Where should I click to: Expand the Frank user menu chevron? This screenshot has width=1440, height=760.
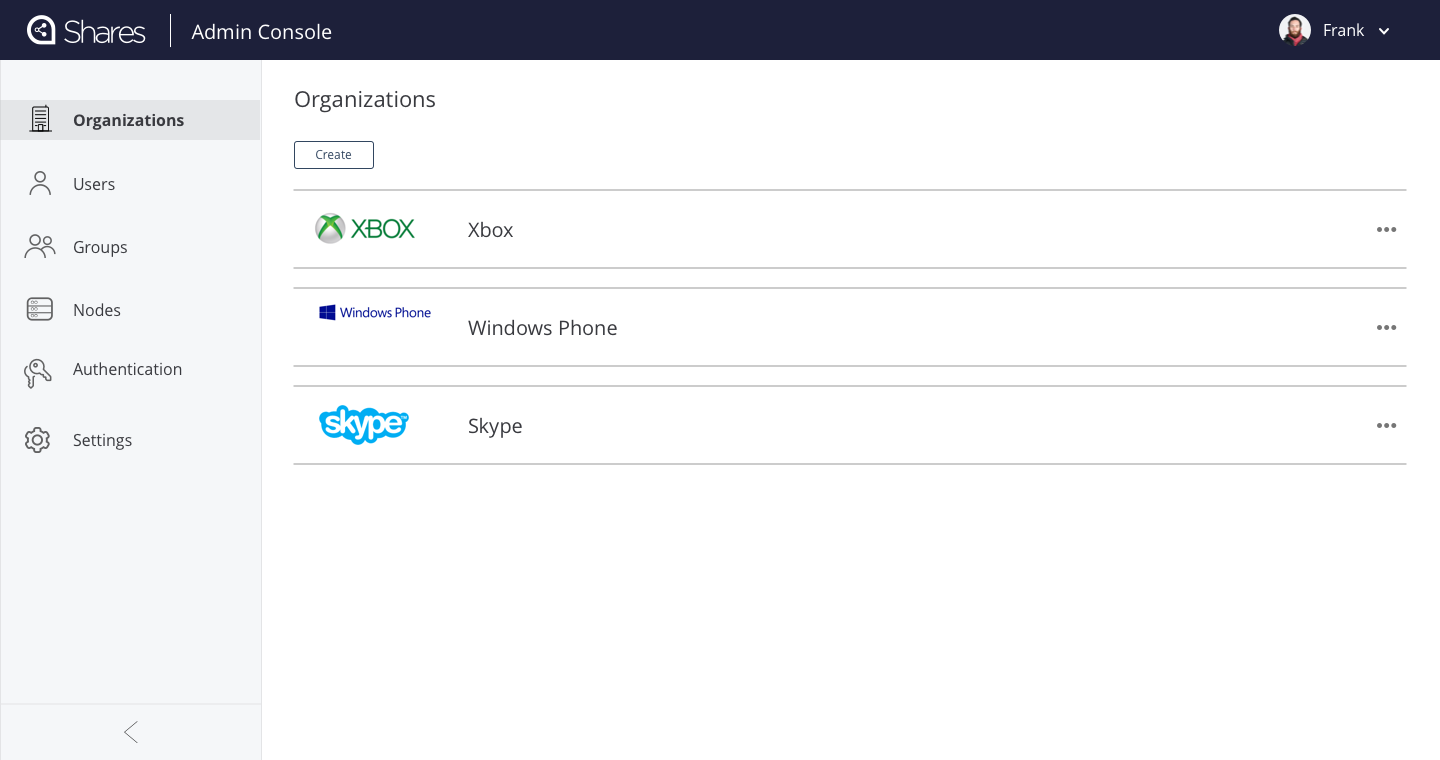[x=1384, y=31]
